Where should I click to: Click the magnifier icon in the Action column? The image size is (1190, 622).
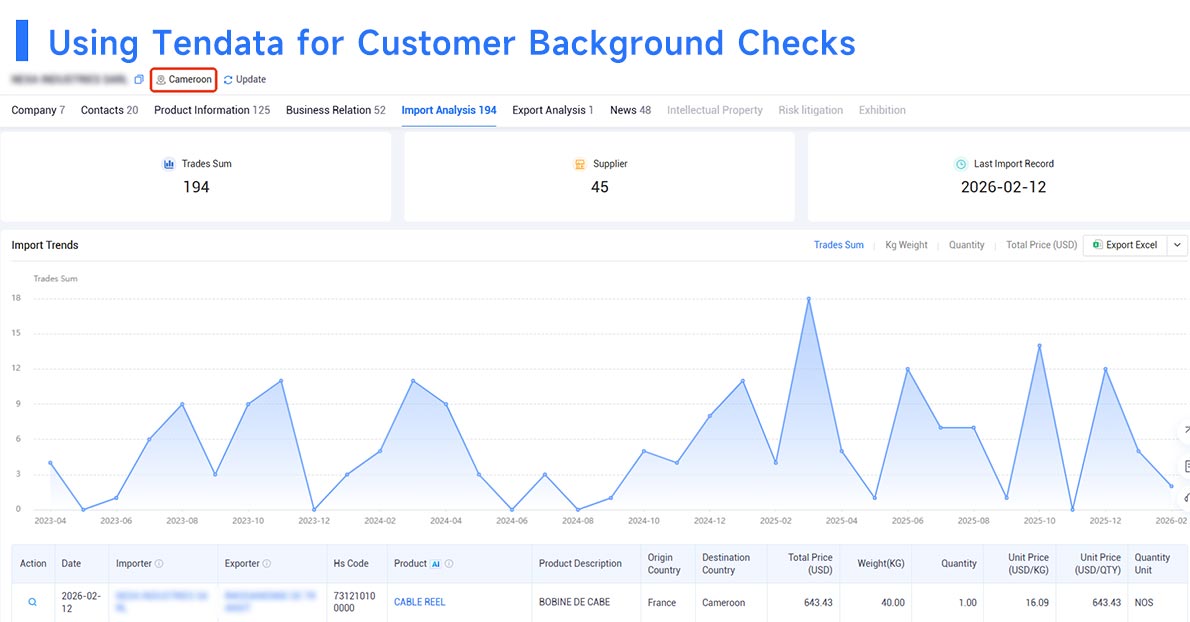pyautogui.click(x=33, y=602)
